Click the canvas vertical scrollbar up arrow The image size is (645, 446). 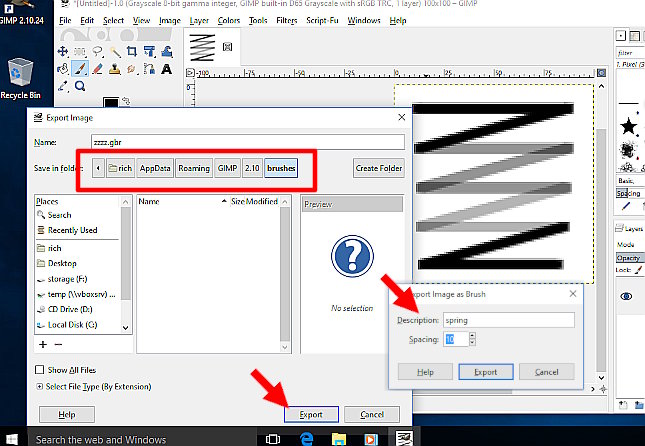click(x=601, y=86)
